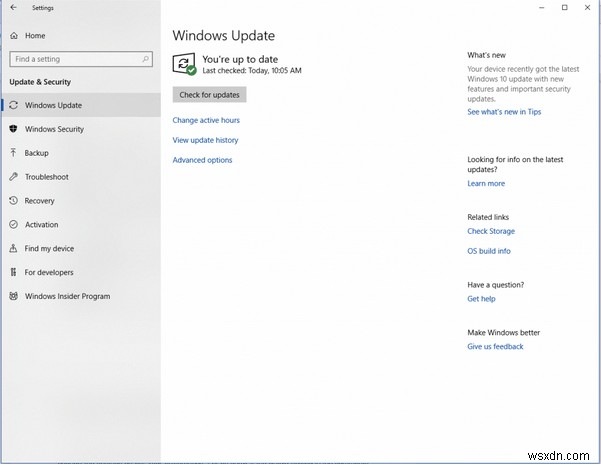Image resolution: width=601 pixels, height=466 pixels.
Task: Open Advanced options link
Action: point(202,160)
